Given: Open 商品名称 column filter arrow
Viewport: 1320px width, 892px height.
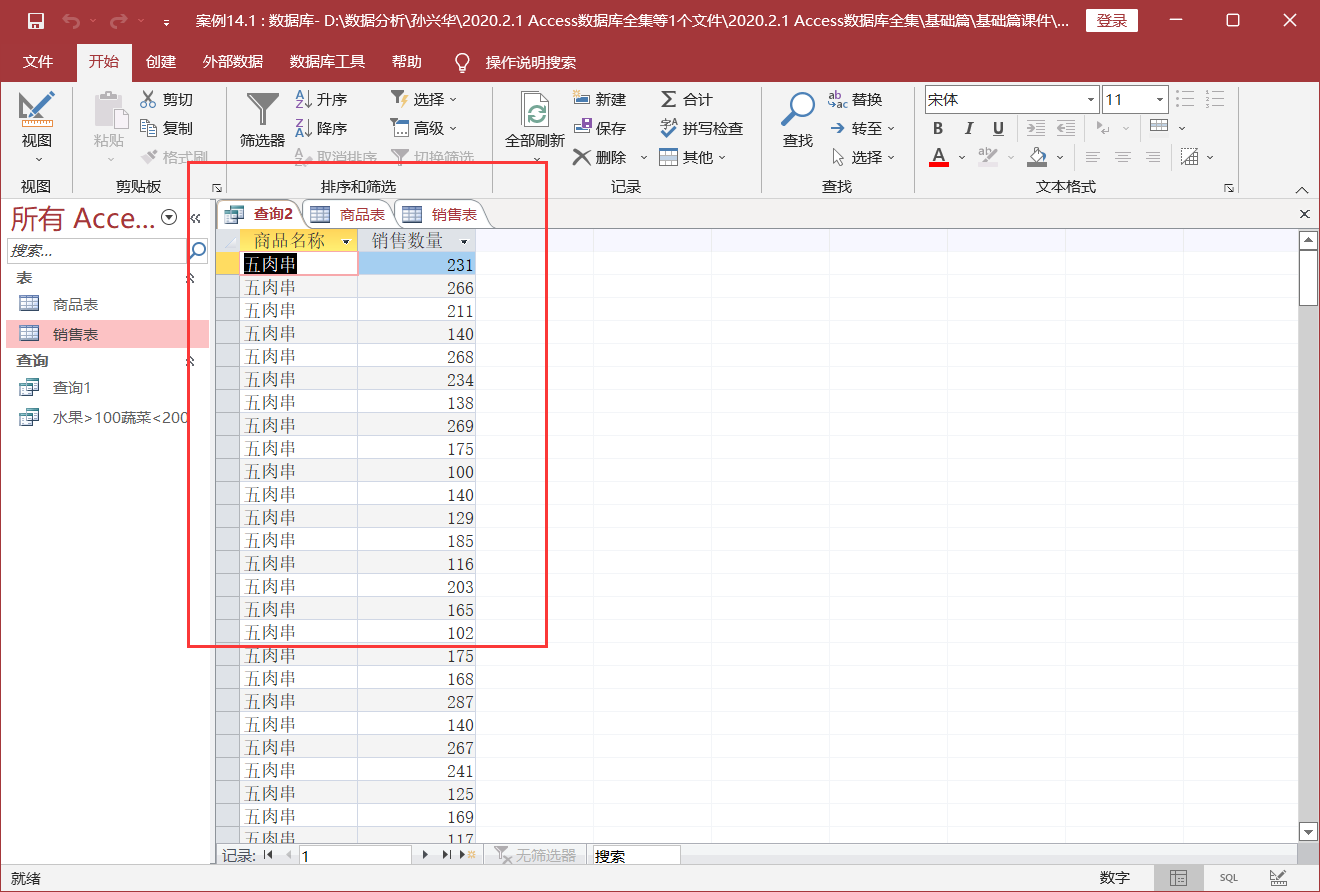Looking at the screenshot, I should pos(346,241).
